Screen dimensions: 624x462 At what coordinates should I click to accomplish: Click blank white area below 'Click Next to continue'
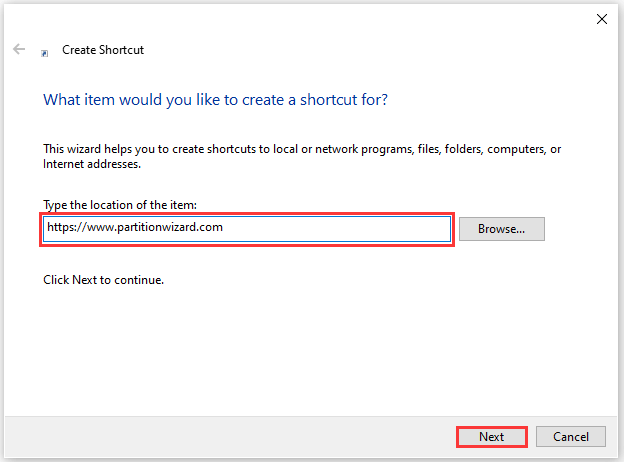coord(300,350)
